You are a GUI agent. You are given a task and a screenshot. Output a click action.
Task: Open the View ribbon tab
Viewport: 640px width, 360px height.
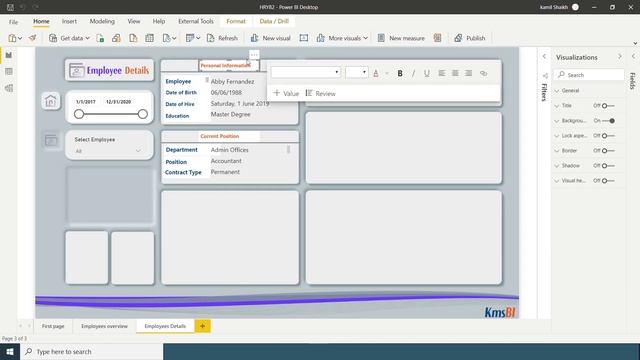pos(133,21)
